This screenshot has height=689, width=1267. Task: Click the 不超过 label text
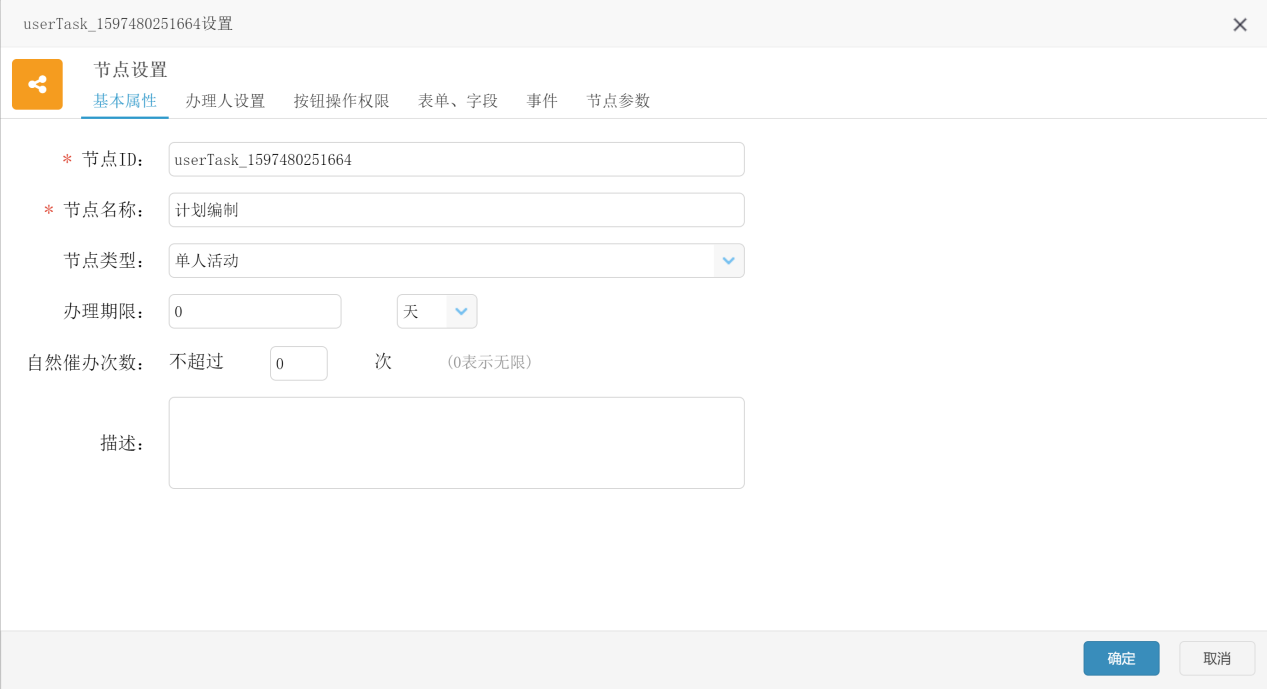pos(197,362)
